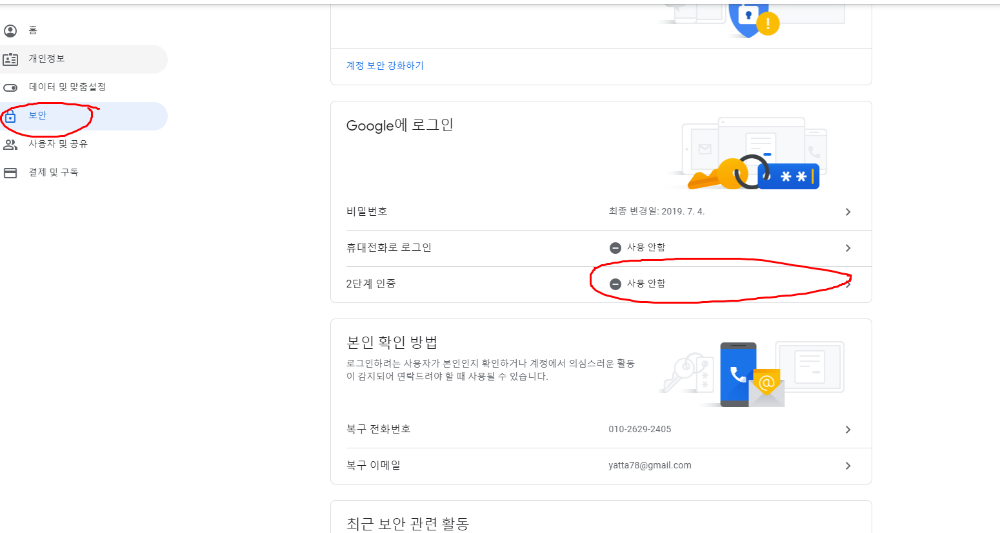Open the 복구 전화번호 setting
The image size is (1000, 533).
[x=601, y=429]
